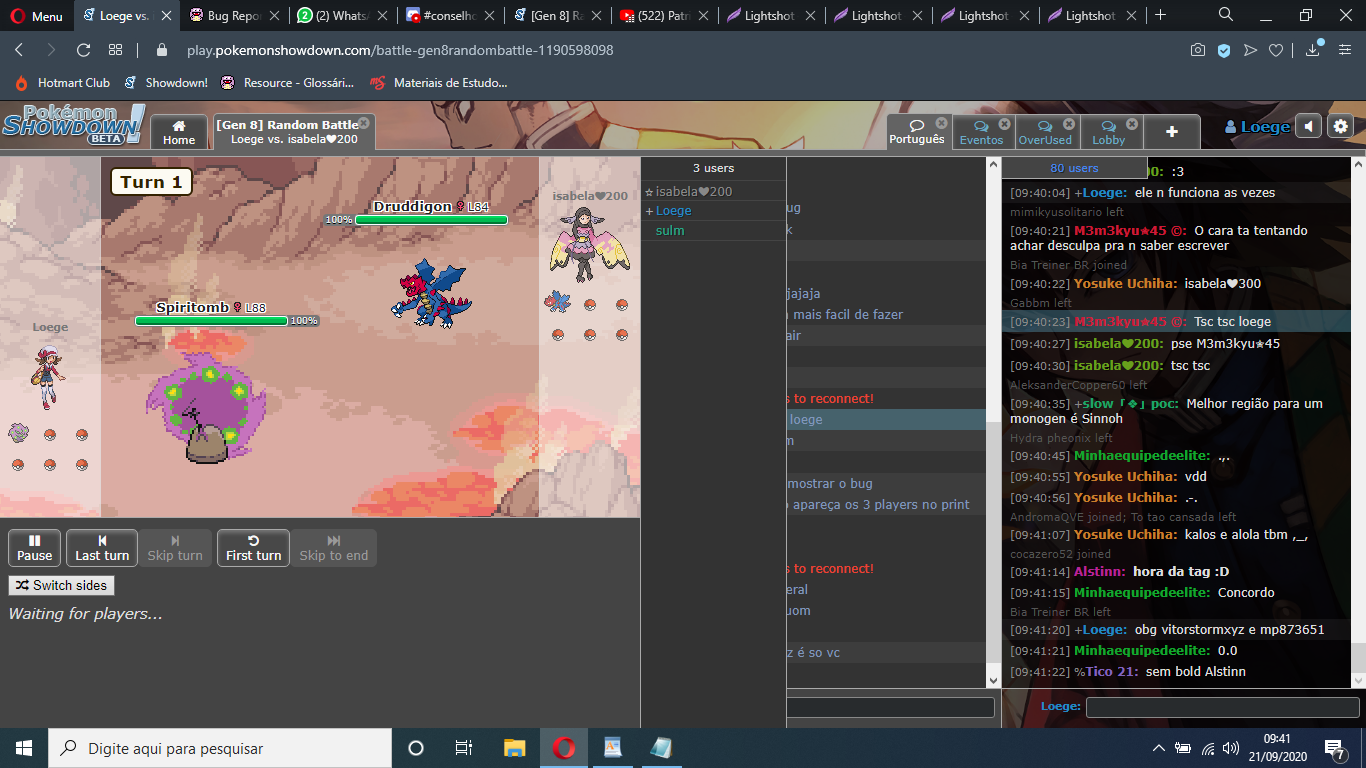Viewport: 1366px width, 768px height.
Task: Open the Showdown options gear icon
Action: coord(1341,127)
